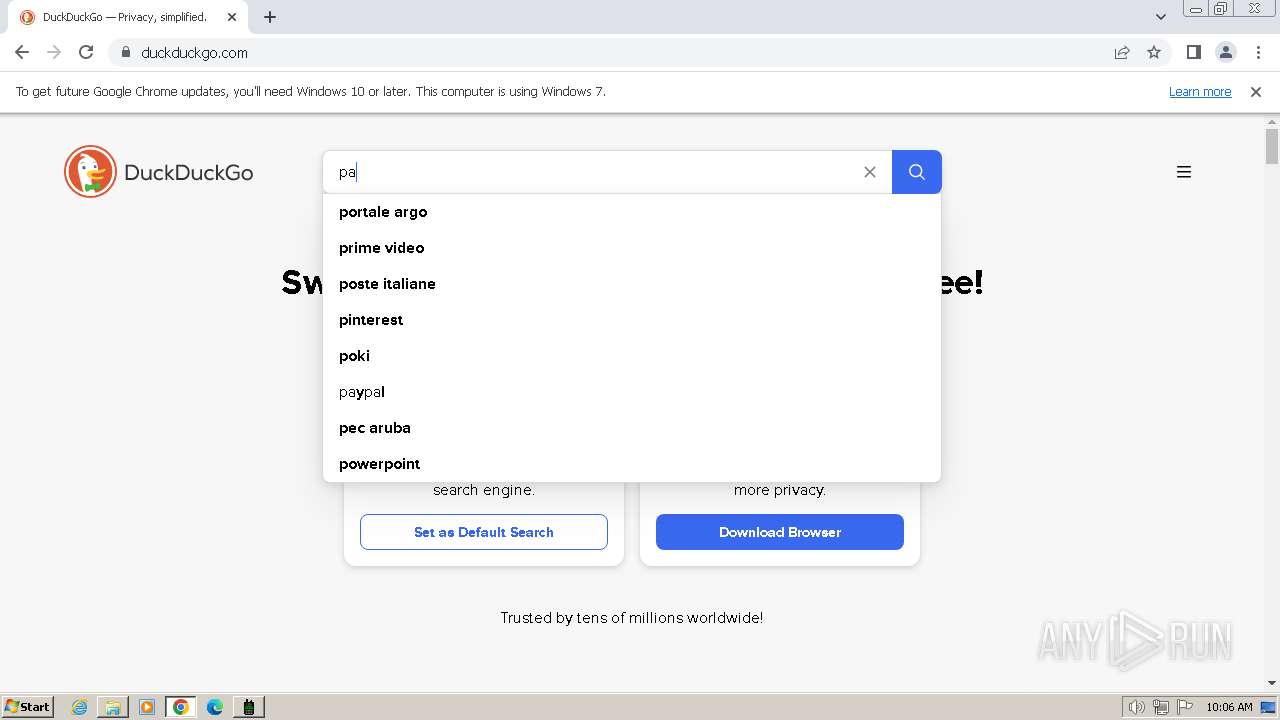Open Internet Explorer from the taskbar
1280x720 pixels.
[80, 707]
